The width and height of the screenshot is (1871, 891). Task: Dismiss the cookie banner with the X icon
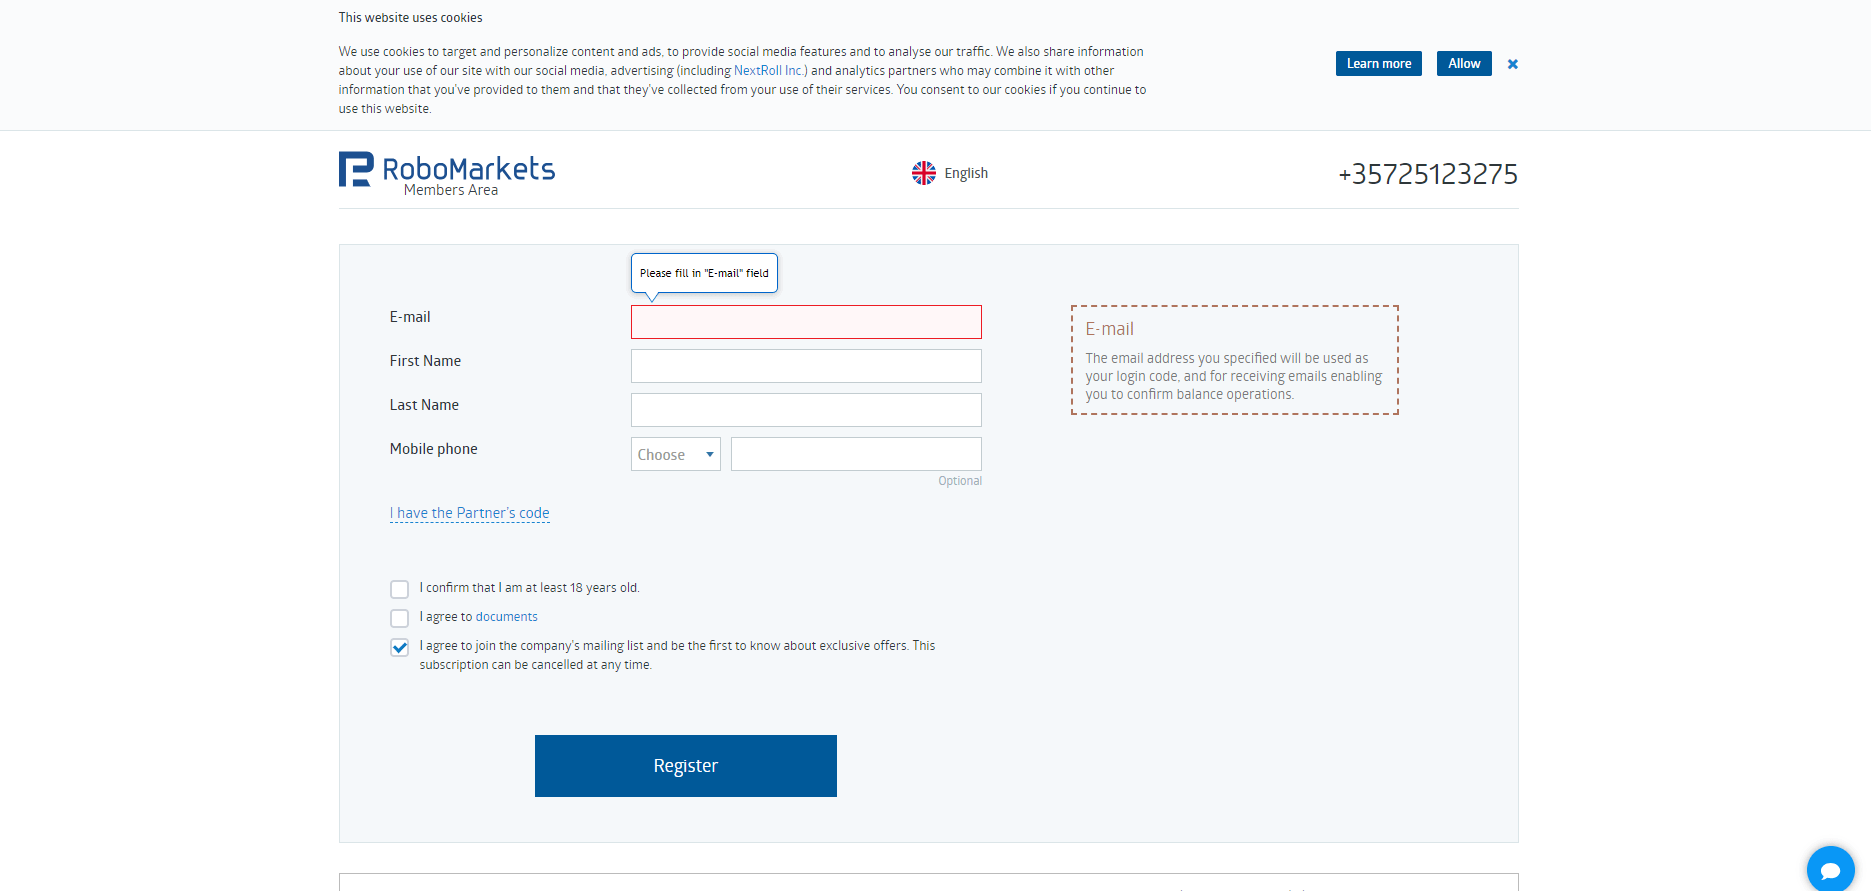[1512, 64]
